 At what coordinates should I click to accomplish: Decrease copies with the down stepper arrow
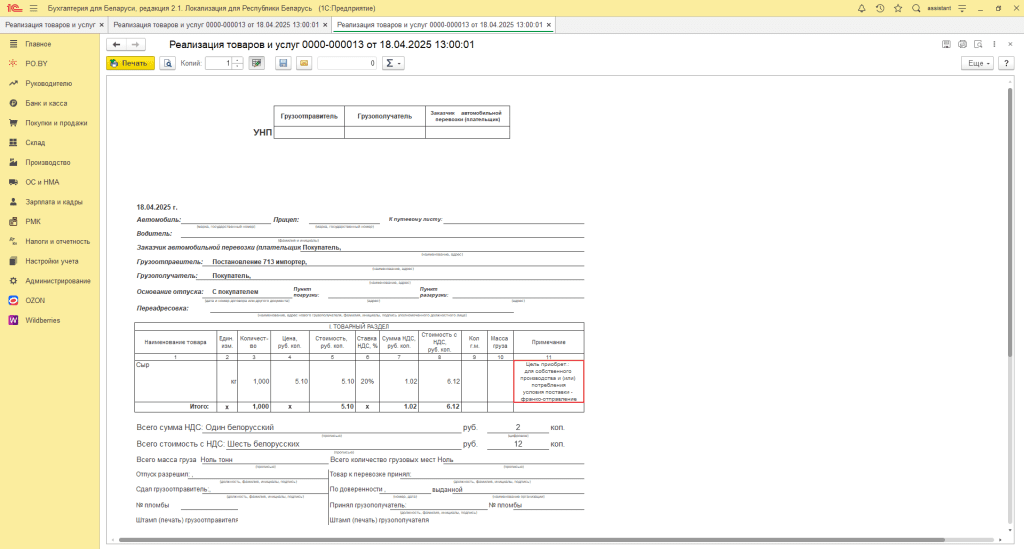point(238,67)
